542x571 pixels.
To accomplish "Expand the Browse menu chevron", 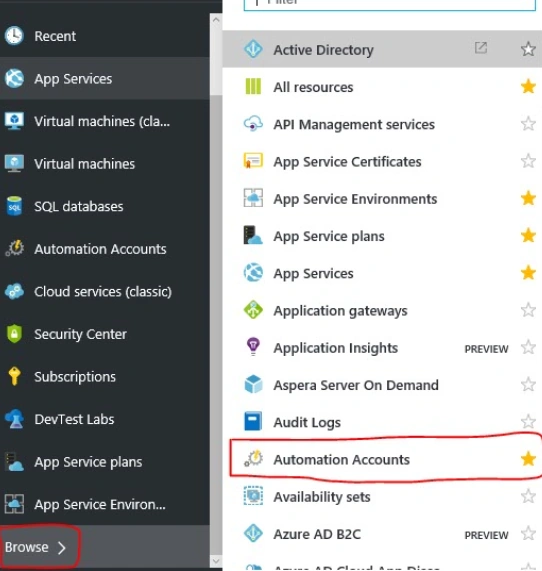I will click(62, 547).
